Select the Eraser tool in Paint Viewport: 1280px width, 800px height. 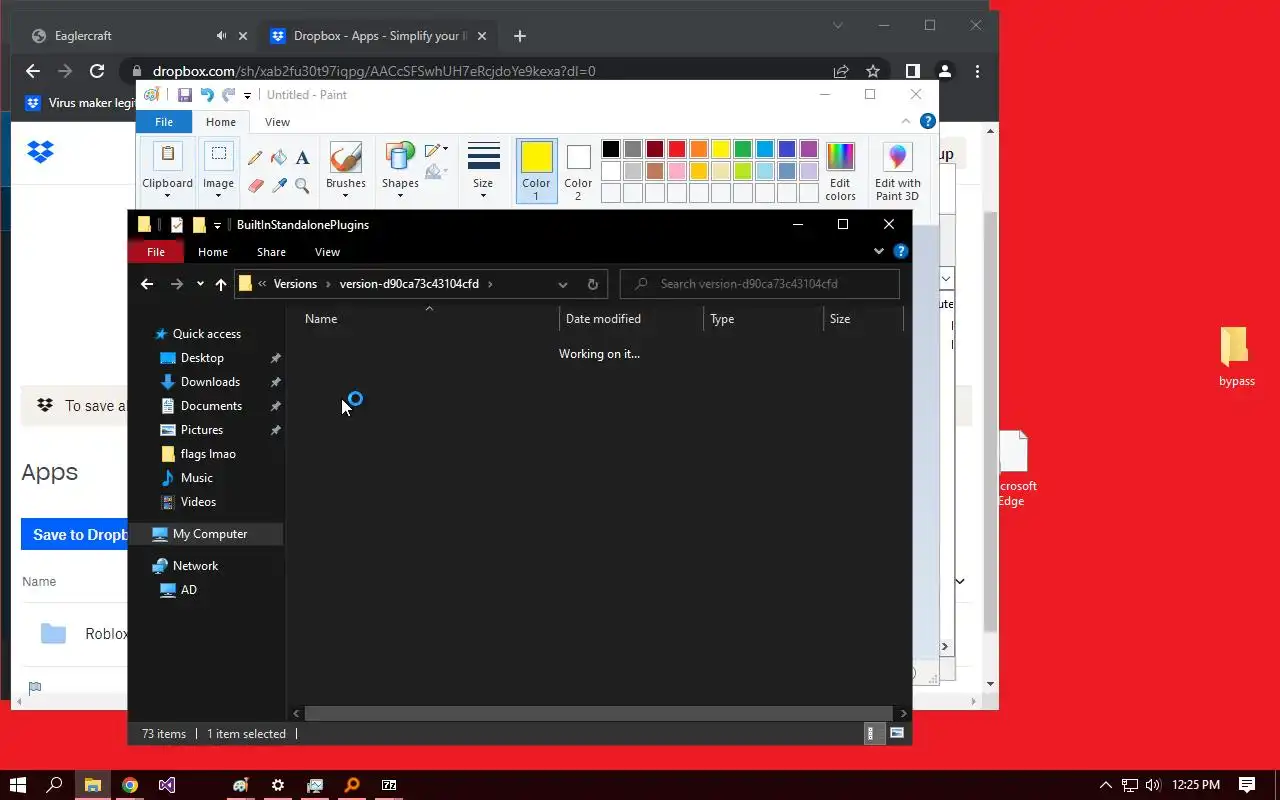coord(255,185)
